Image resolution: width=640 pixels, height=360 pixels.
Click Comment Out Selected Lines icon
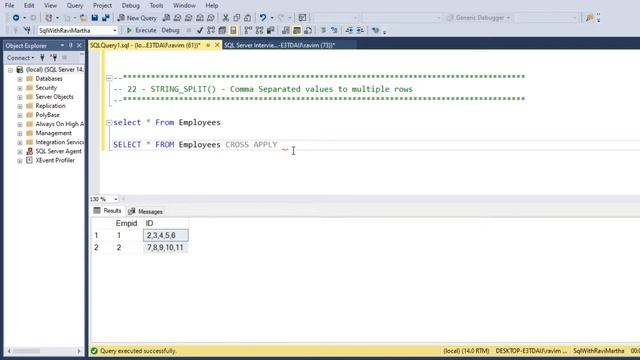tap(323, 30)
